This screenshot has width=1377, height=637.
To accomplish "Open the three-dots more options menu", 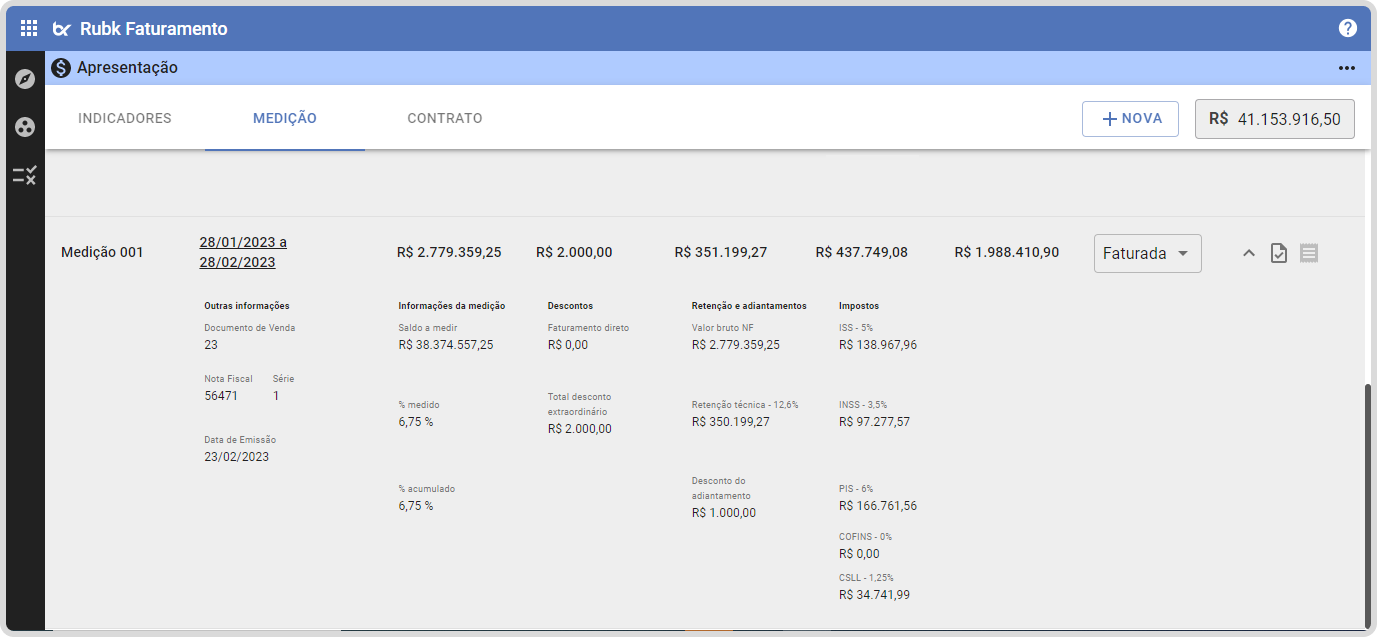I will [1347, 68].
